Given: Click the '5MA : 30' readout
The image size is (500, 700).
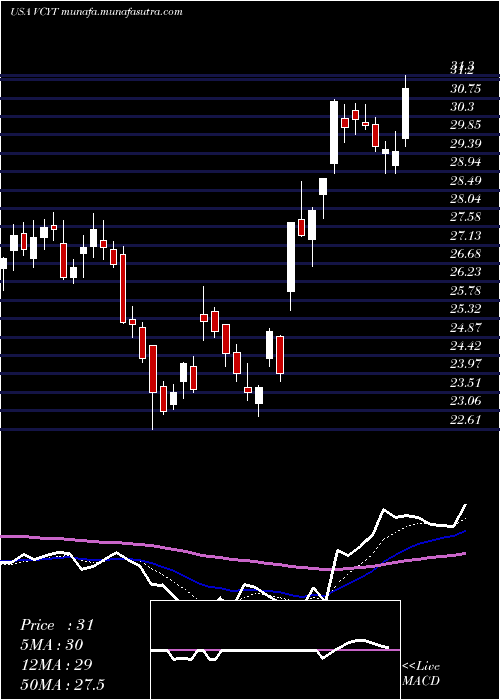Looking at the screenshot, I should coord(52,645).
